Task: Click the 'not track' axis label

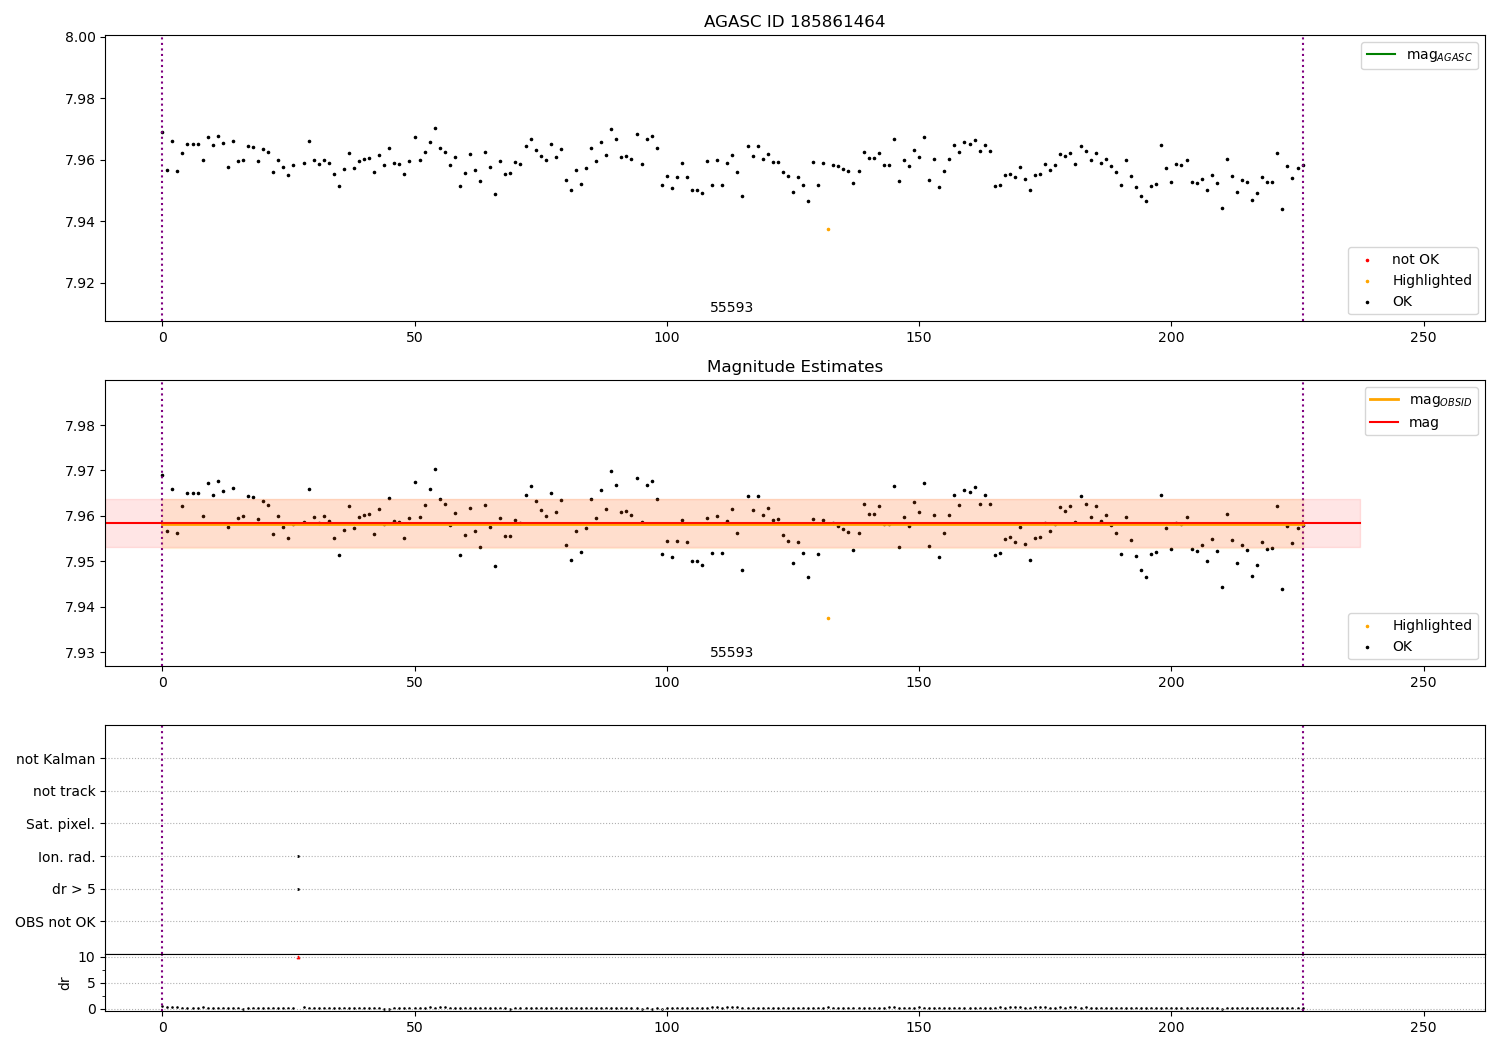Action: point(64,792)
